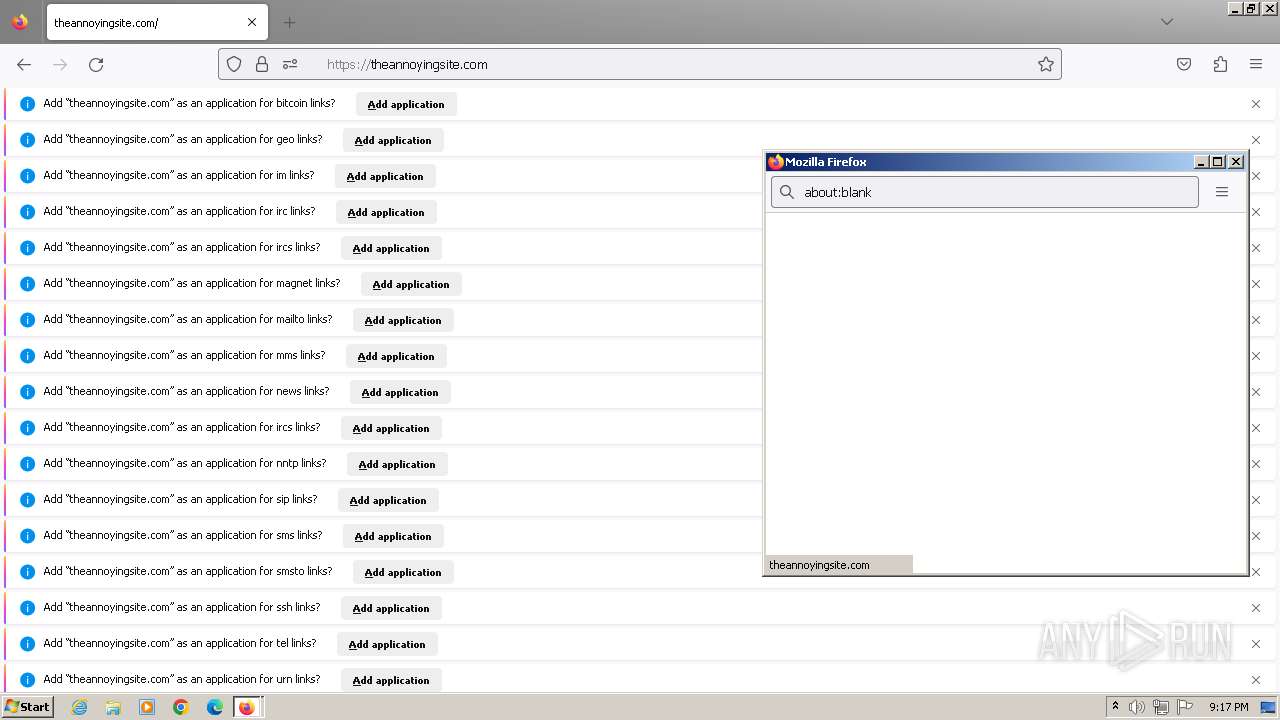The width and height of the screenshot is (1280, 720).
Task: Open the site permissions icon in the address bar
Action: tap(290, 64)
